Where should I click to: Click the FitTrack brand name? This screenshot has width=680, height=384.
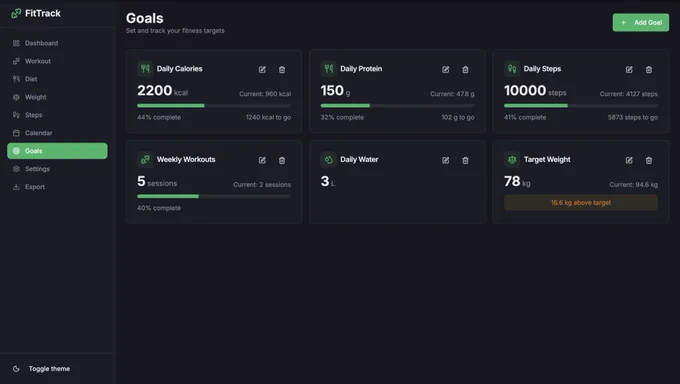(x=43, y=13)
